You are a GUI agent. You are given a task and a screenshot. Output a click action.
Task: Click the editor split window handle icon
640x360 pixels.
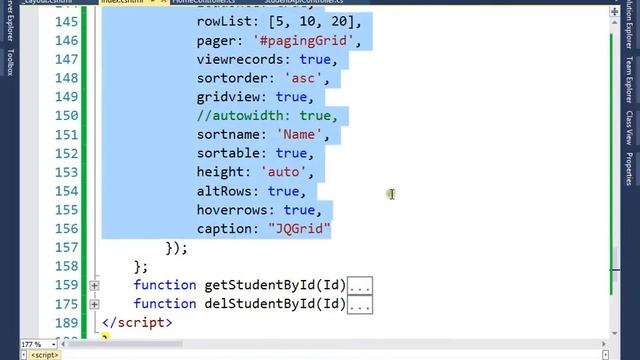click(614, 11)
